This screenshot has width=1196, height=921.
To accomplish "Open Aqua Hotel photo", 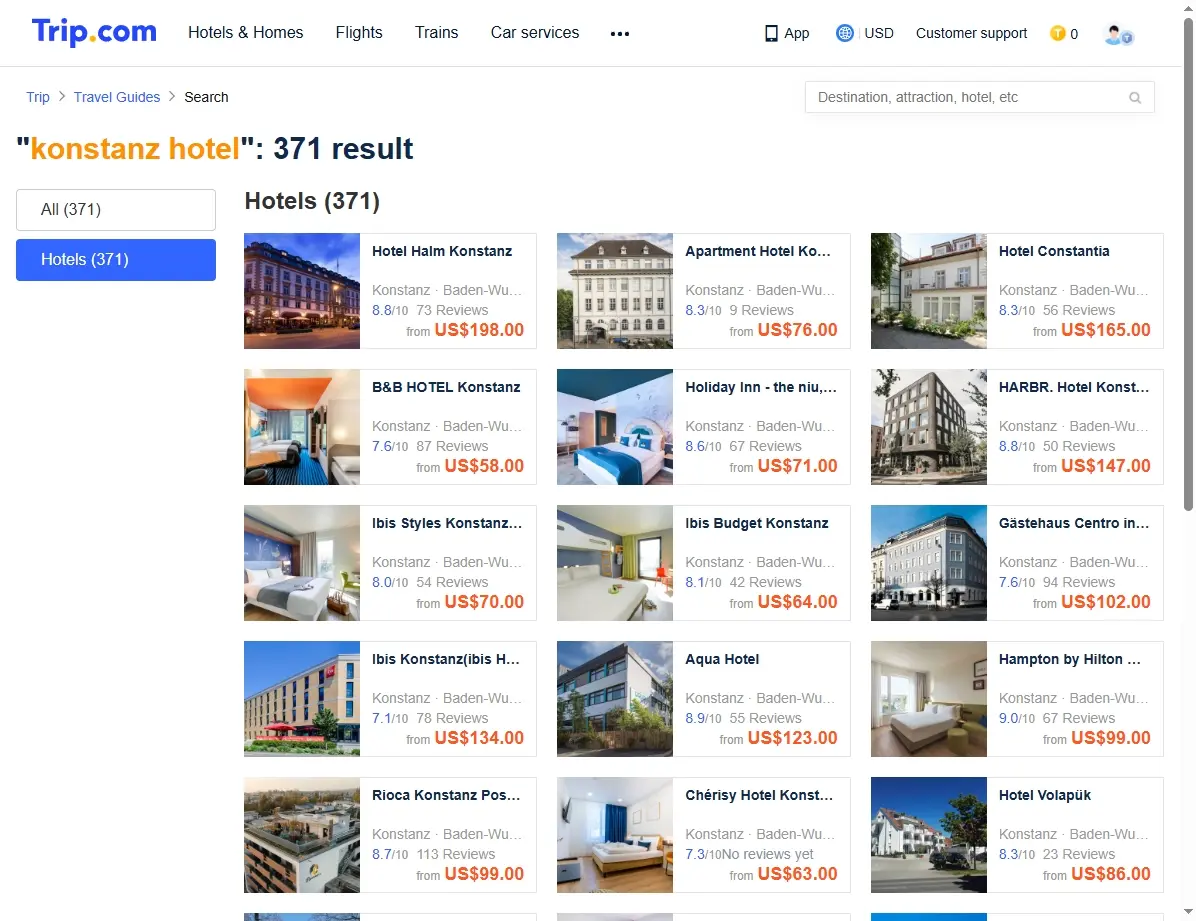I will point(615,699).
